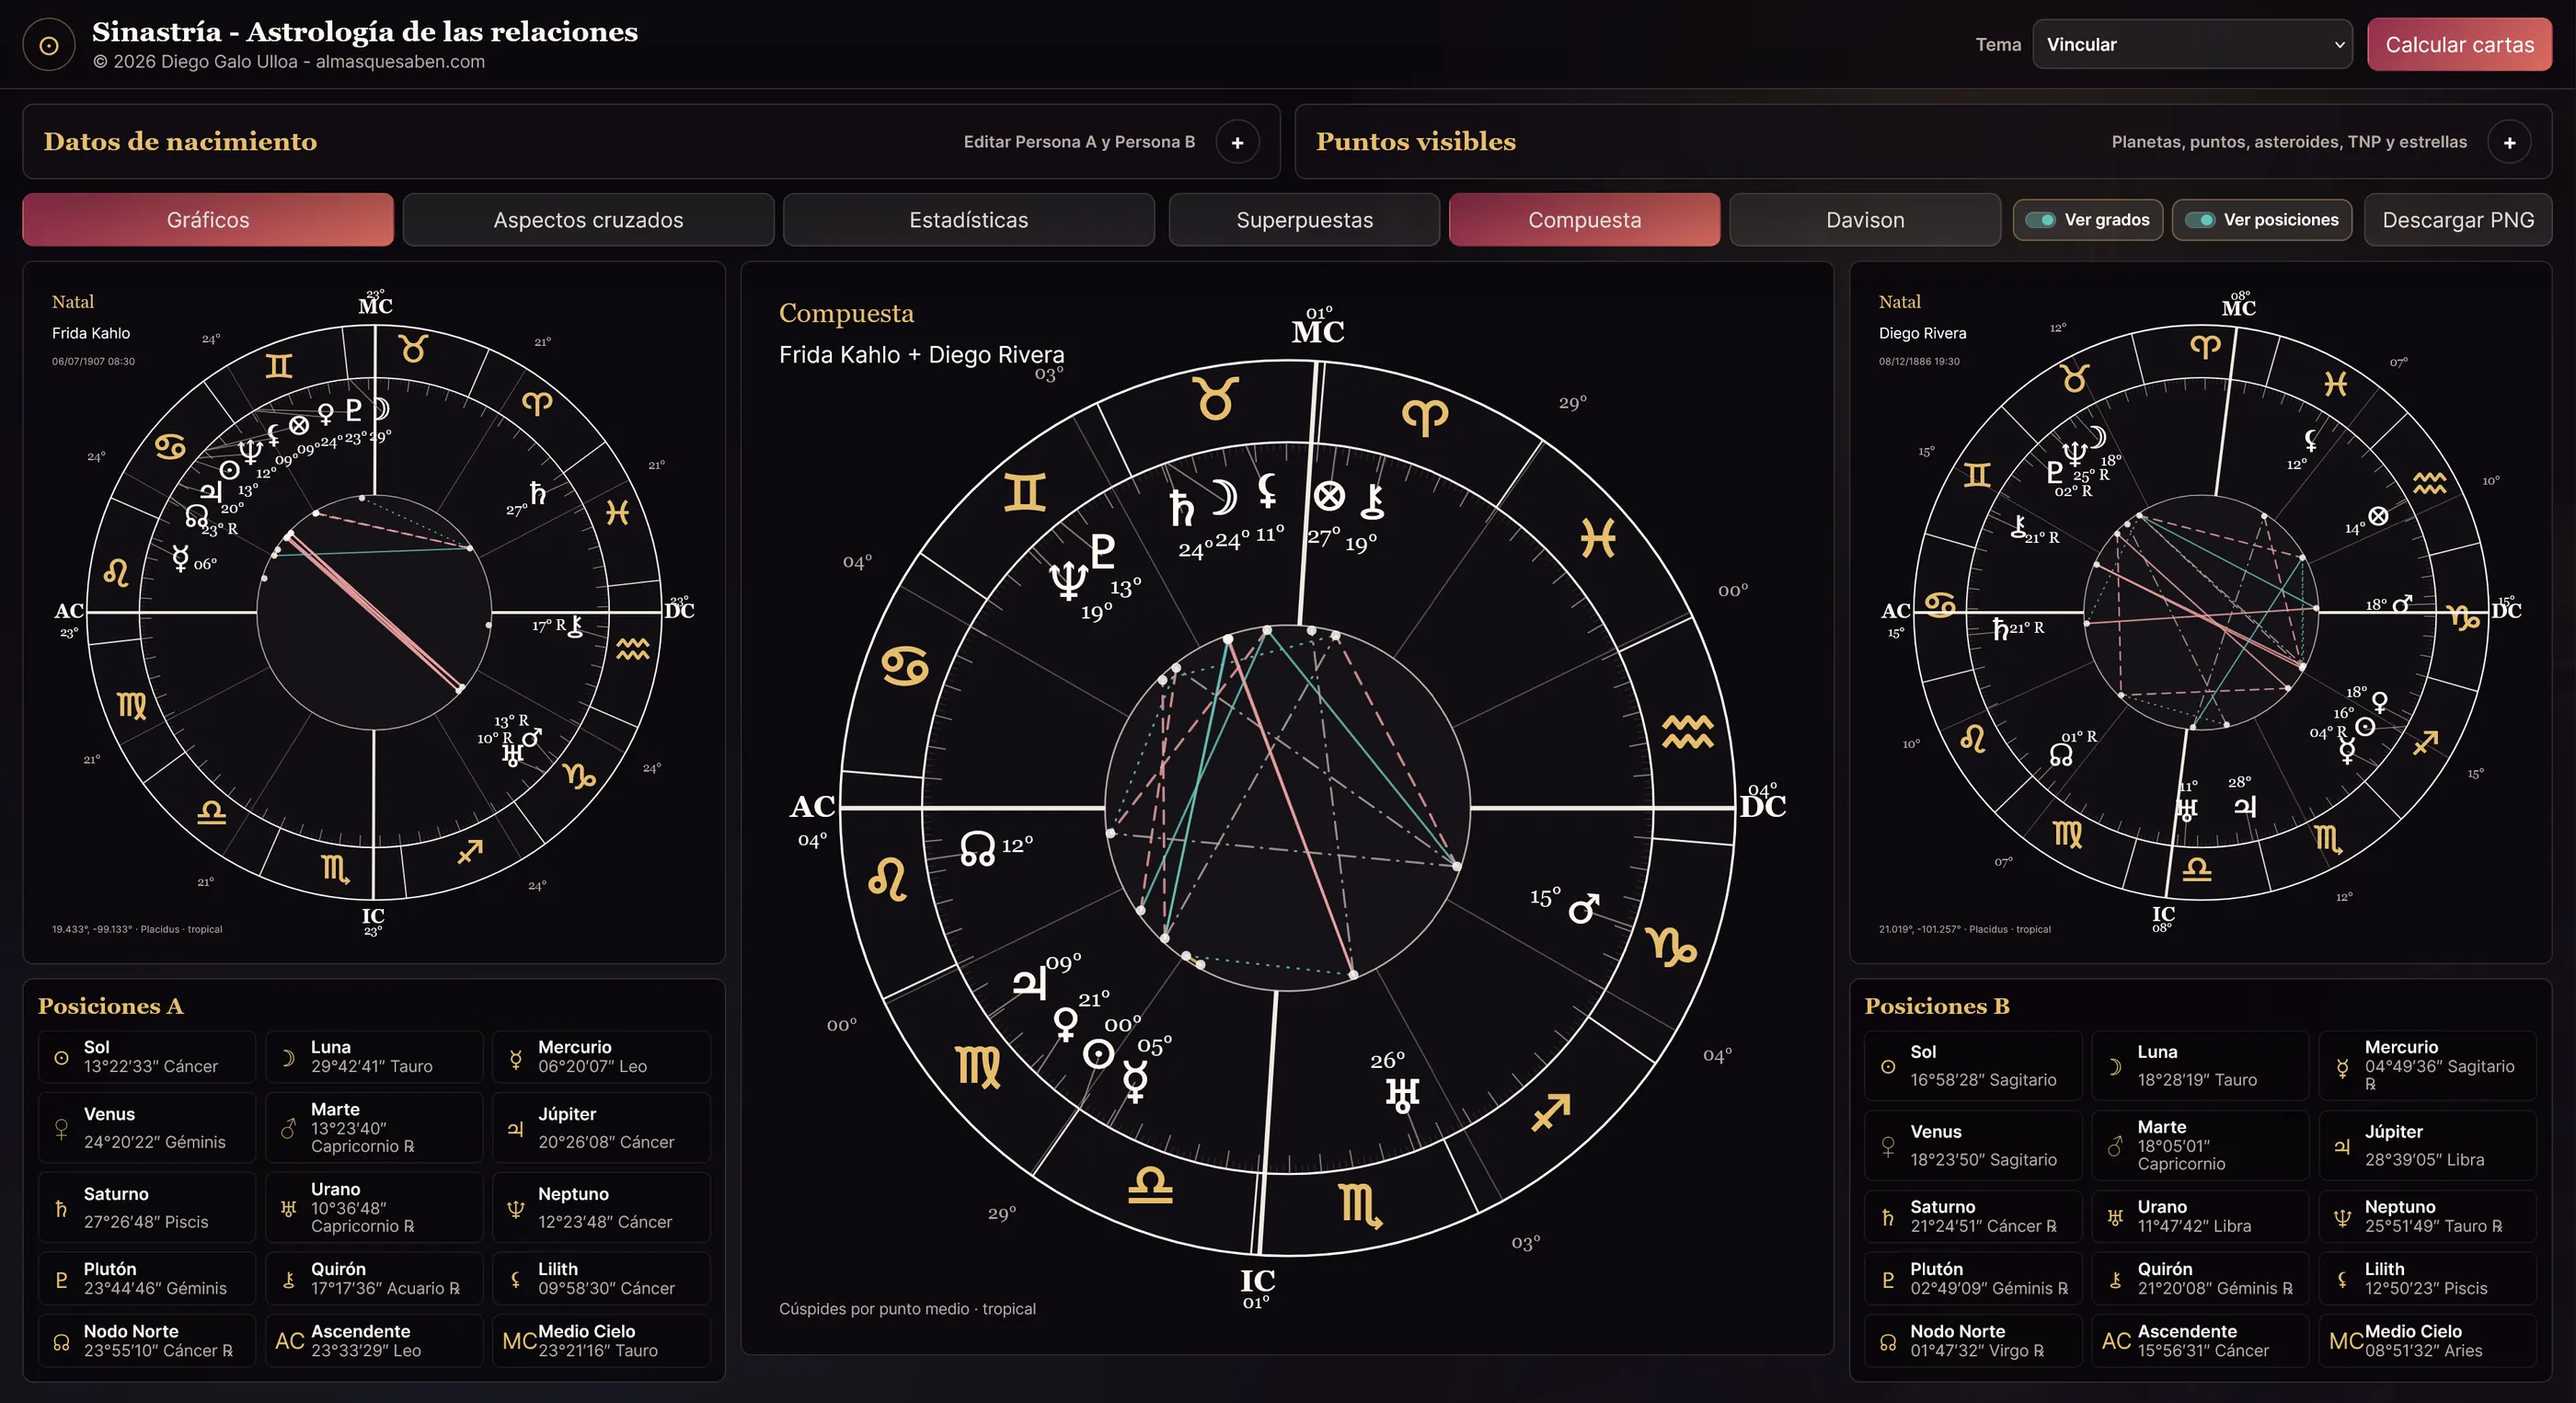Click Quirón 21°20'08" Géminis card
Viewport: 2576px width, 1403px height.
point(2200,1278)
